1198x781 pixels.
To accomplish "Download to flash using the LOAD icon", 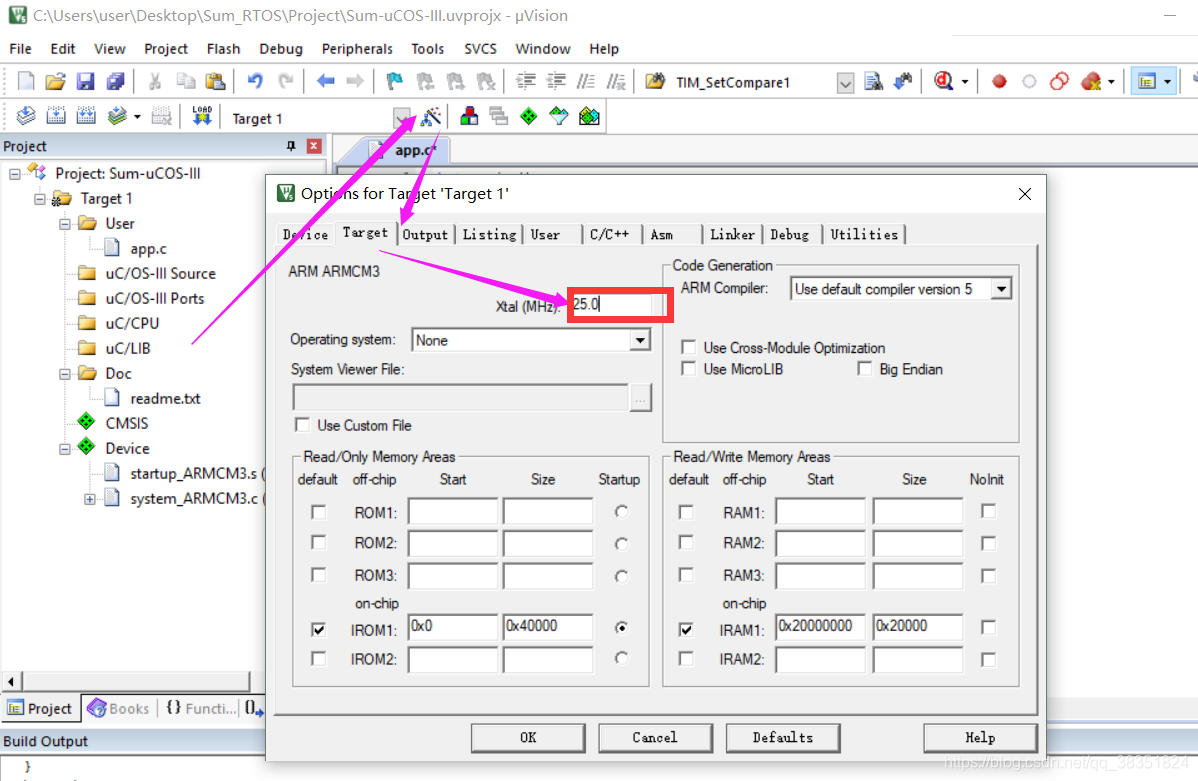I will pos(202,116).
